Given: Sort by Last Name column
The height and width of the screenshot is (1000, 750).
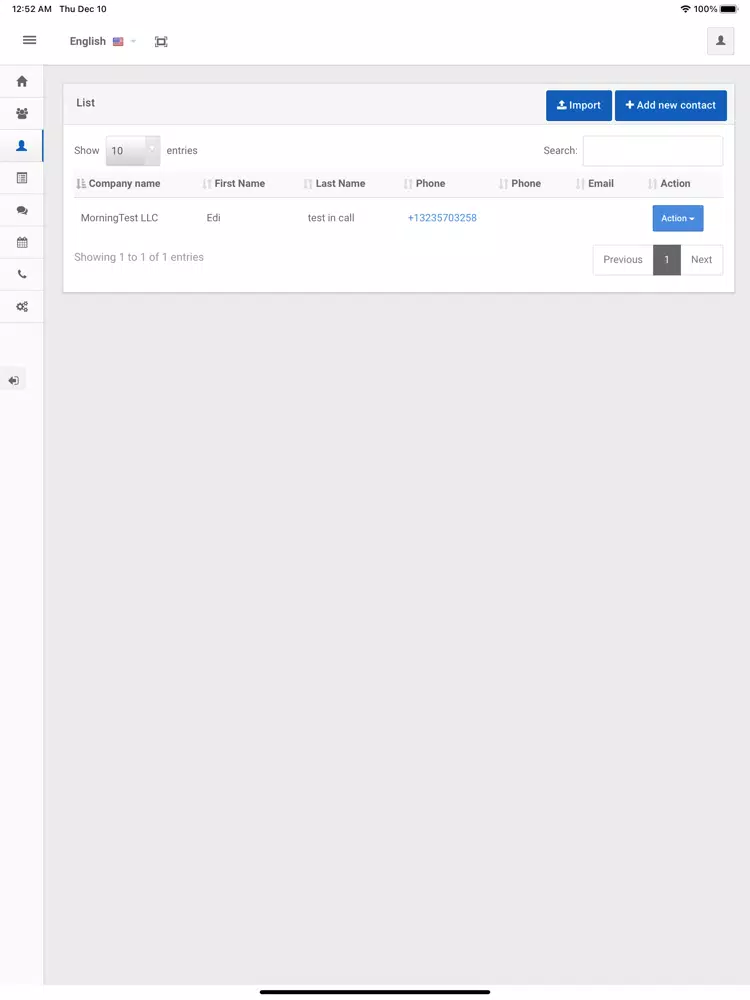Looking at the screenshot, I should [x=335, y=184].
